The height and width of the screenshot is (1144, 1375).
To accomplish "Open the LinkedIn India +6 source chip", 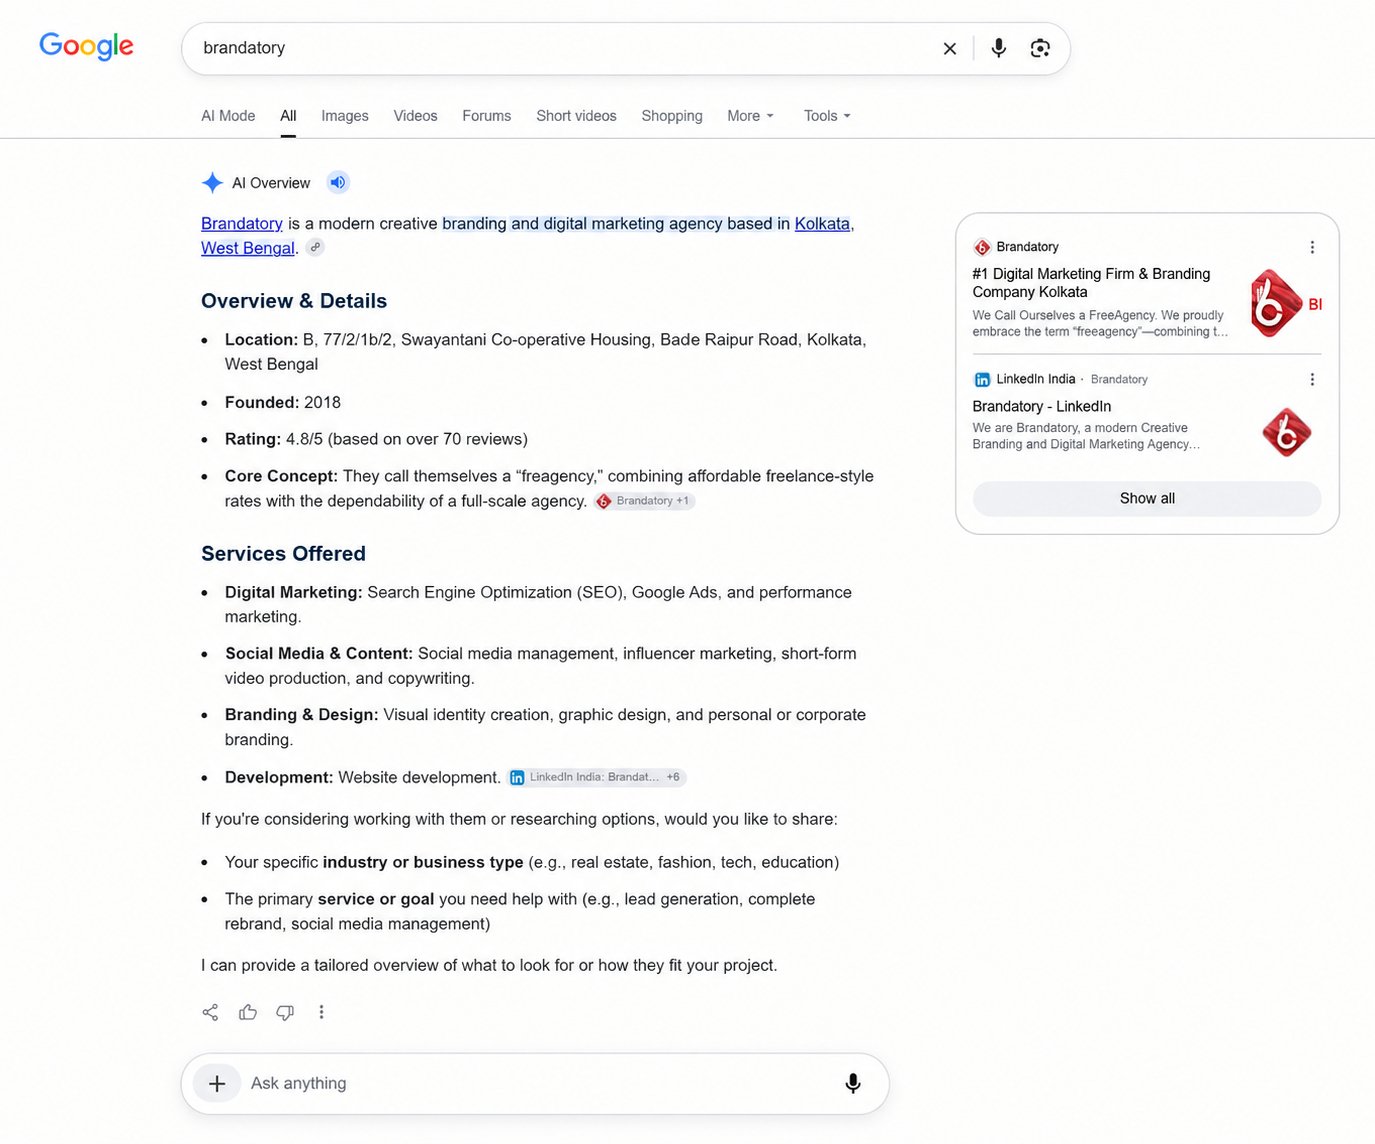I will [x=597, y=777].
